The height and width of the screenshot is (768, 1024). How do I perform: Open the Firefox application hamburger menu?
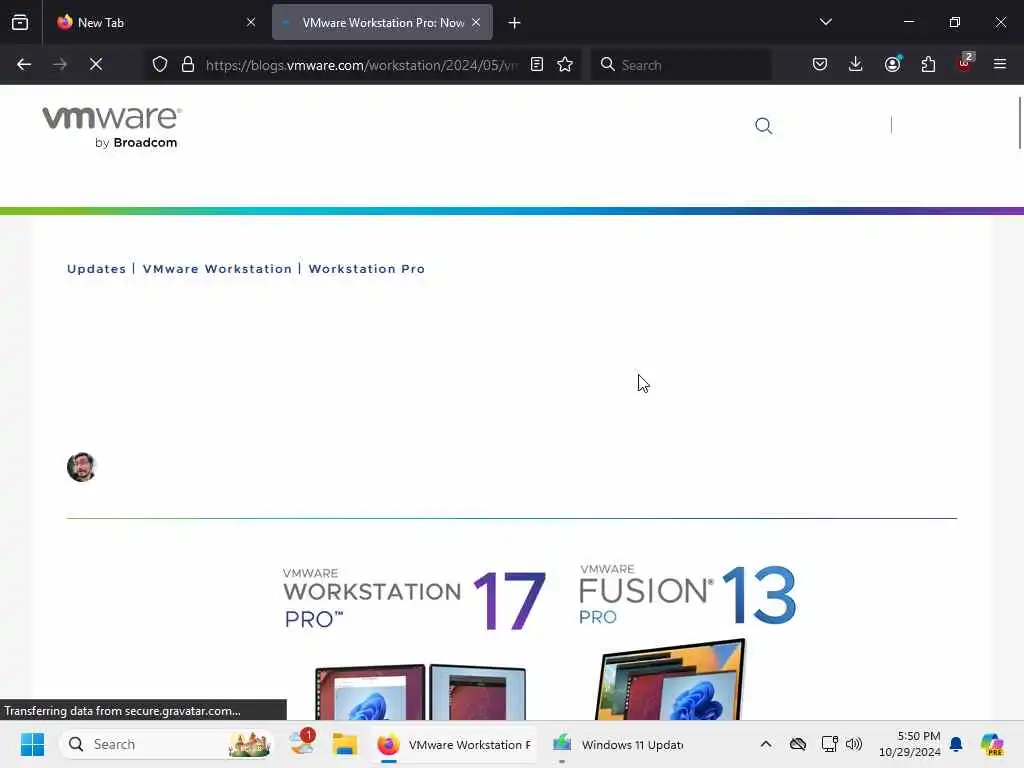click(x=1000, y=64)
